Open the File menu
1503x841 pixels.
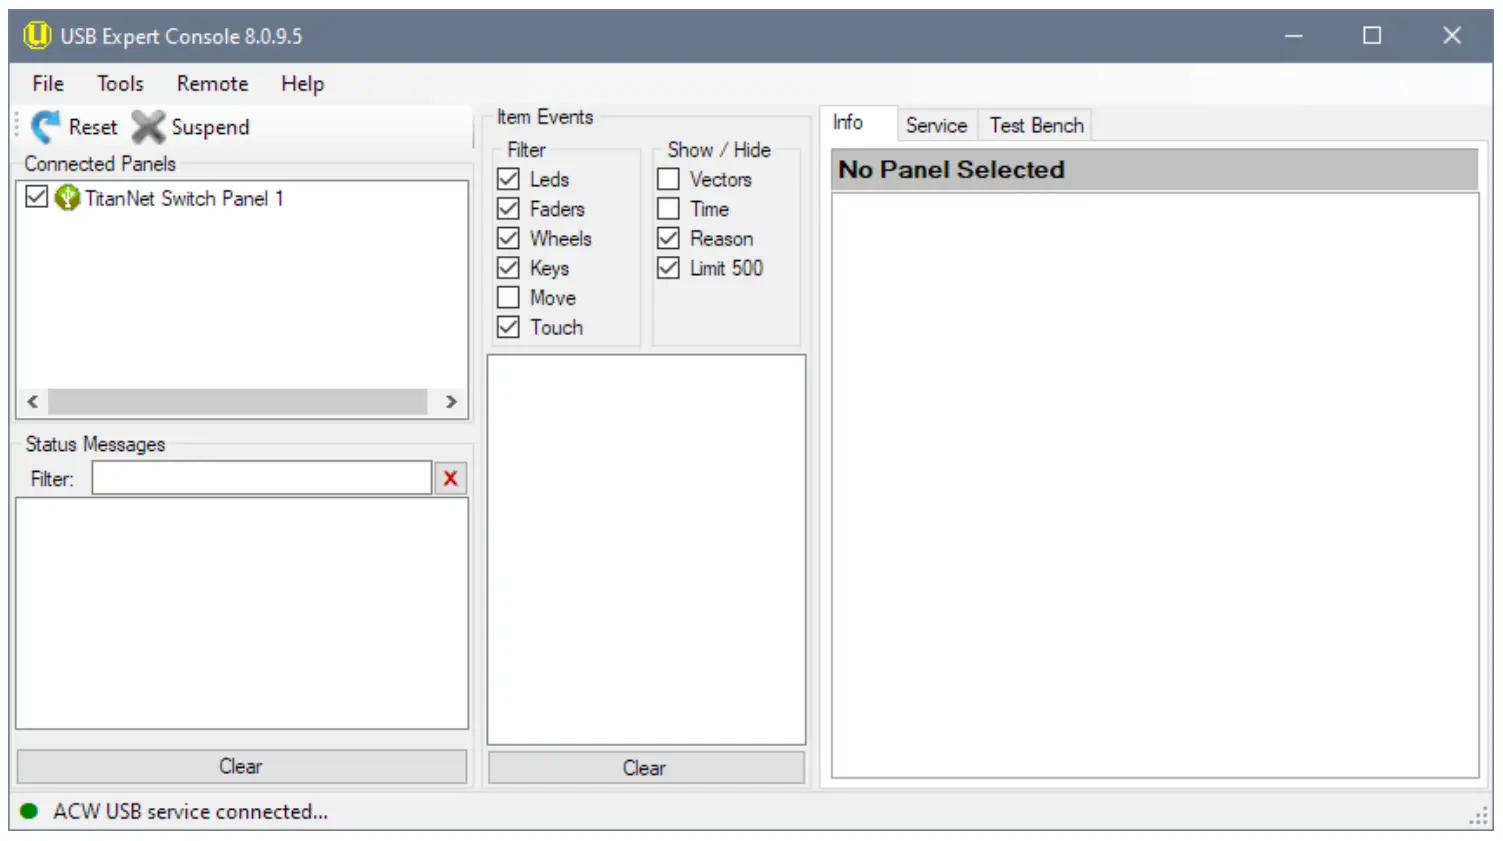point(48,84)
